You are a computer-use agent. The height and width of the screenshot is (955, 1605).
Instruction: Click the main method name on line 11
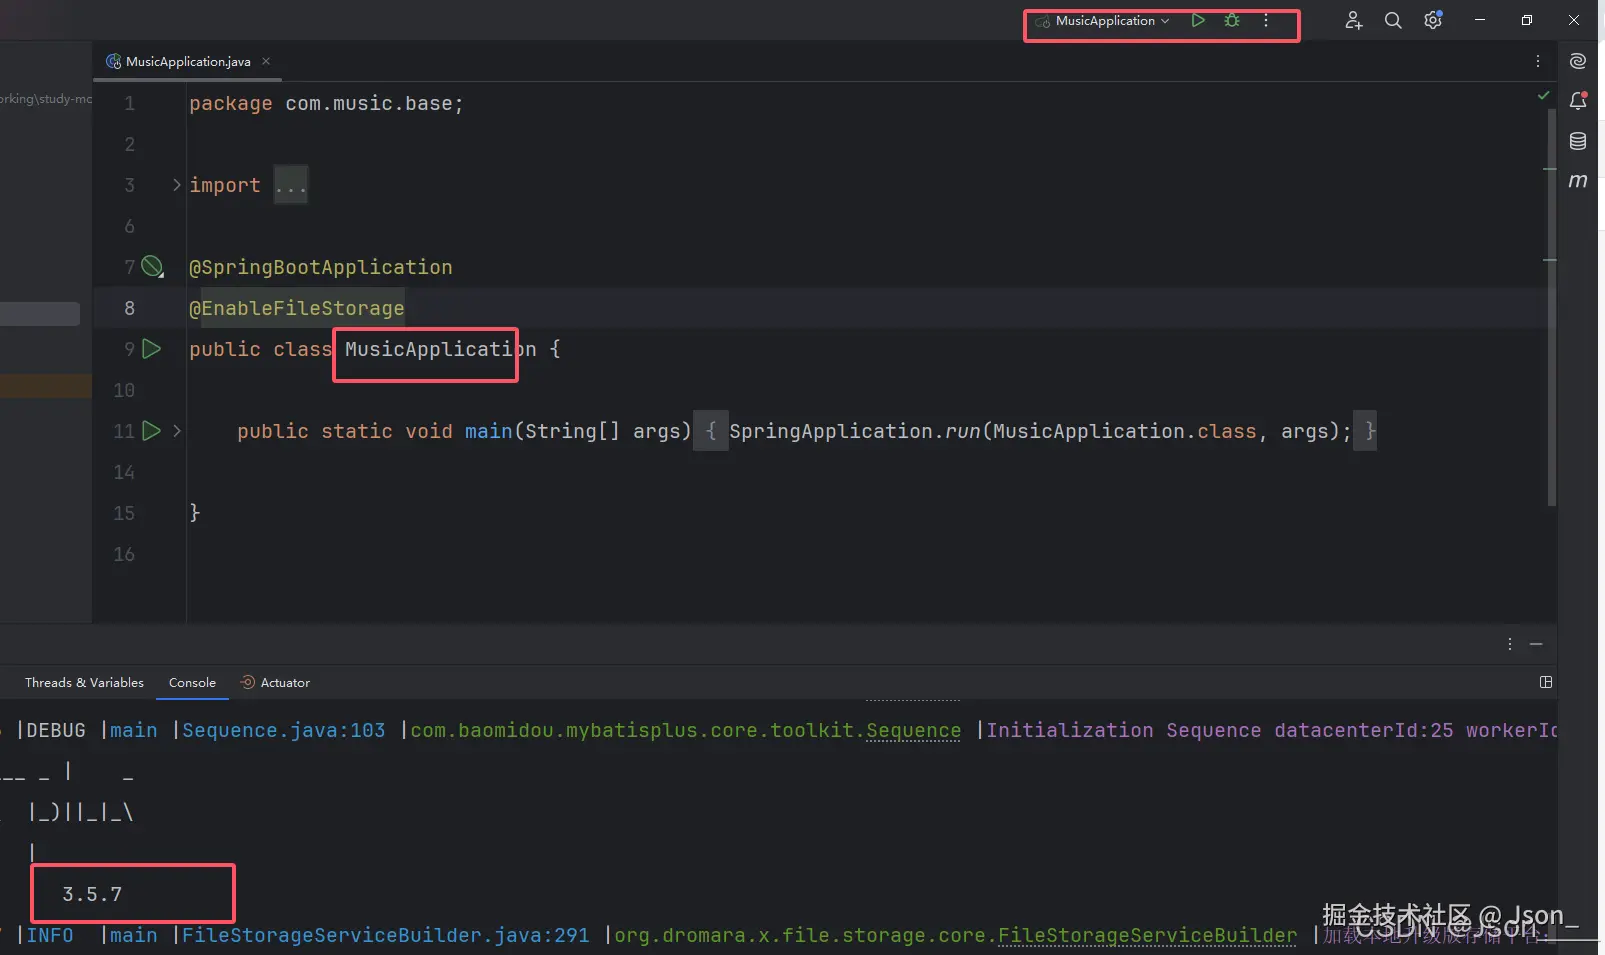tap(489, 431)
